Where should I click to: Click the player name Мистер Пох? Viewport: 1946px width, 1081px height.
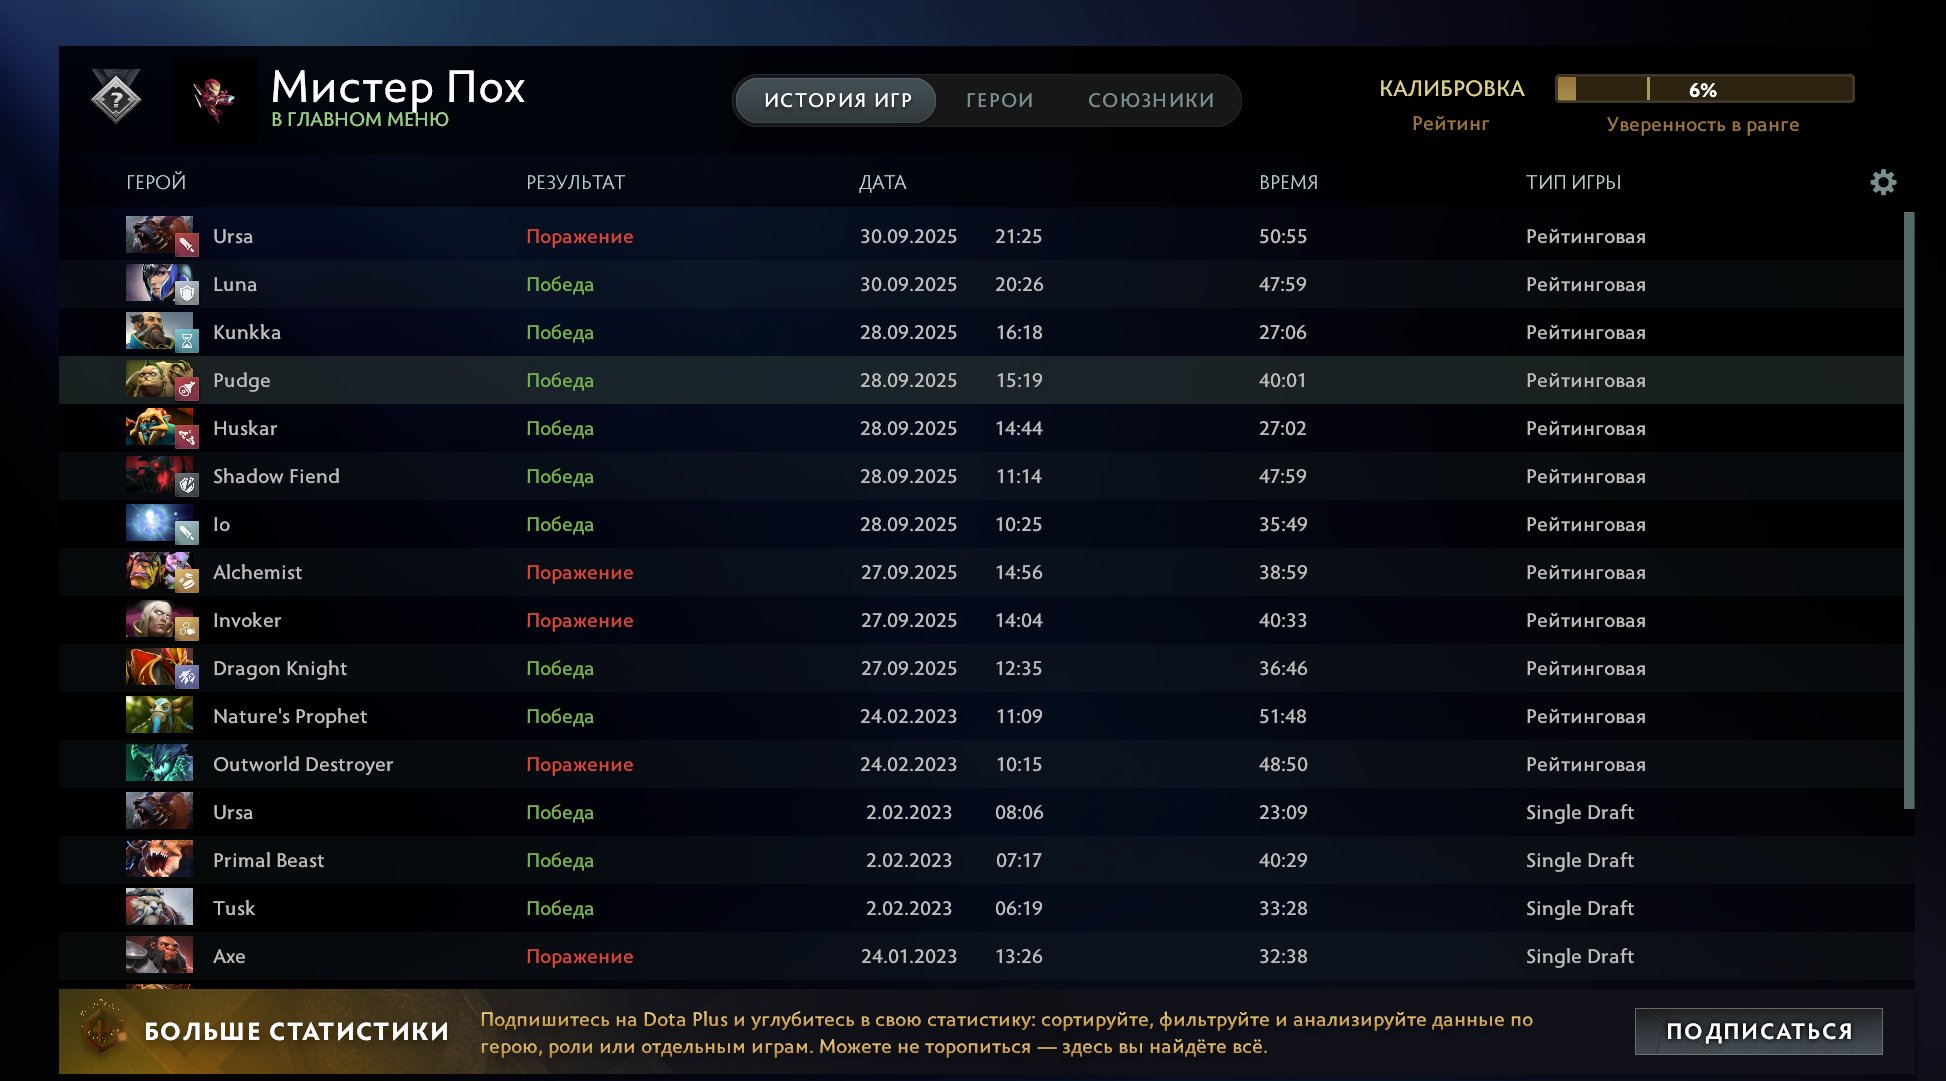(397, 88)
